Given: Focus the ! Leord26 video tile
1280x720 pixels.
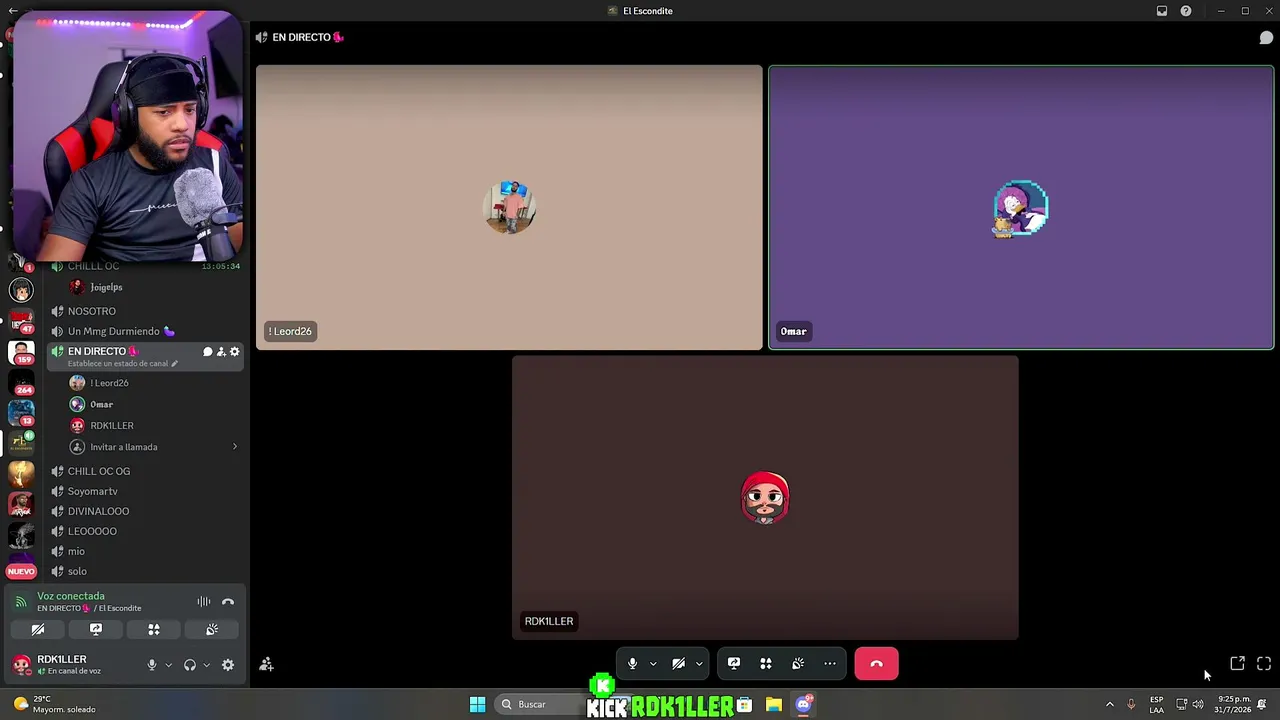Looking at the screenshot, I should click(509, 208).
